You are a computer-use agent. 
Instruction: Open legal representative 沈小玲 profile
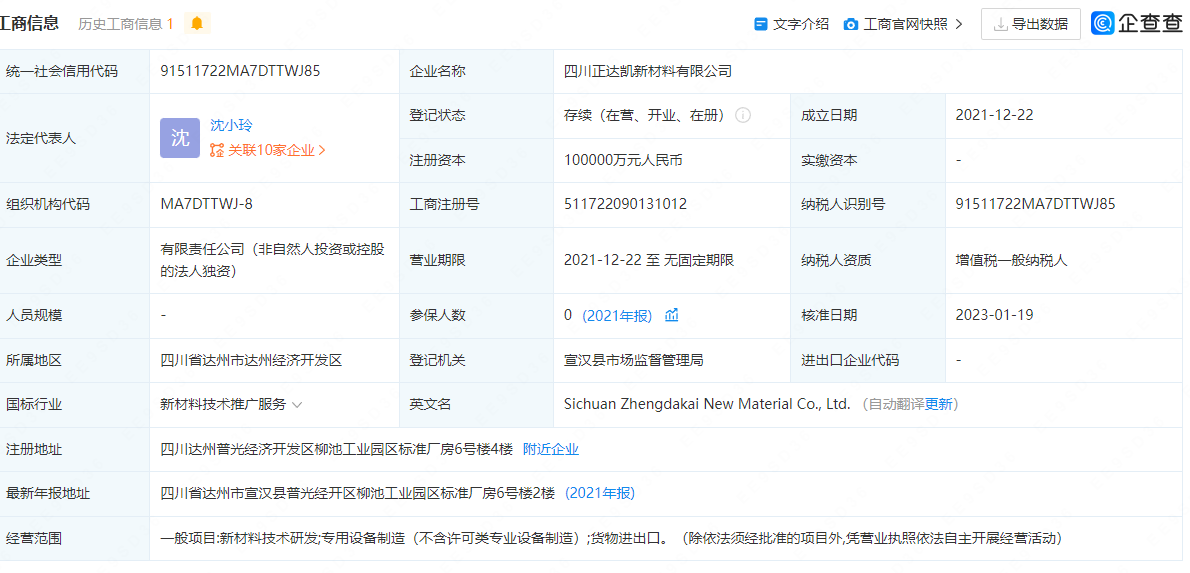[x=231, y=125]
